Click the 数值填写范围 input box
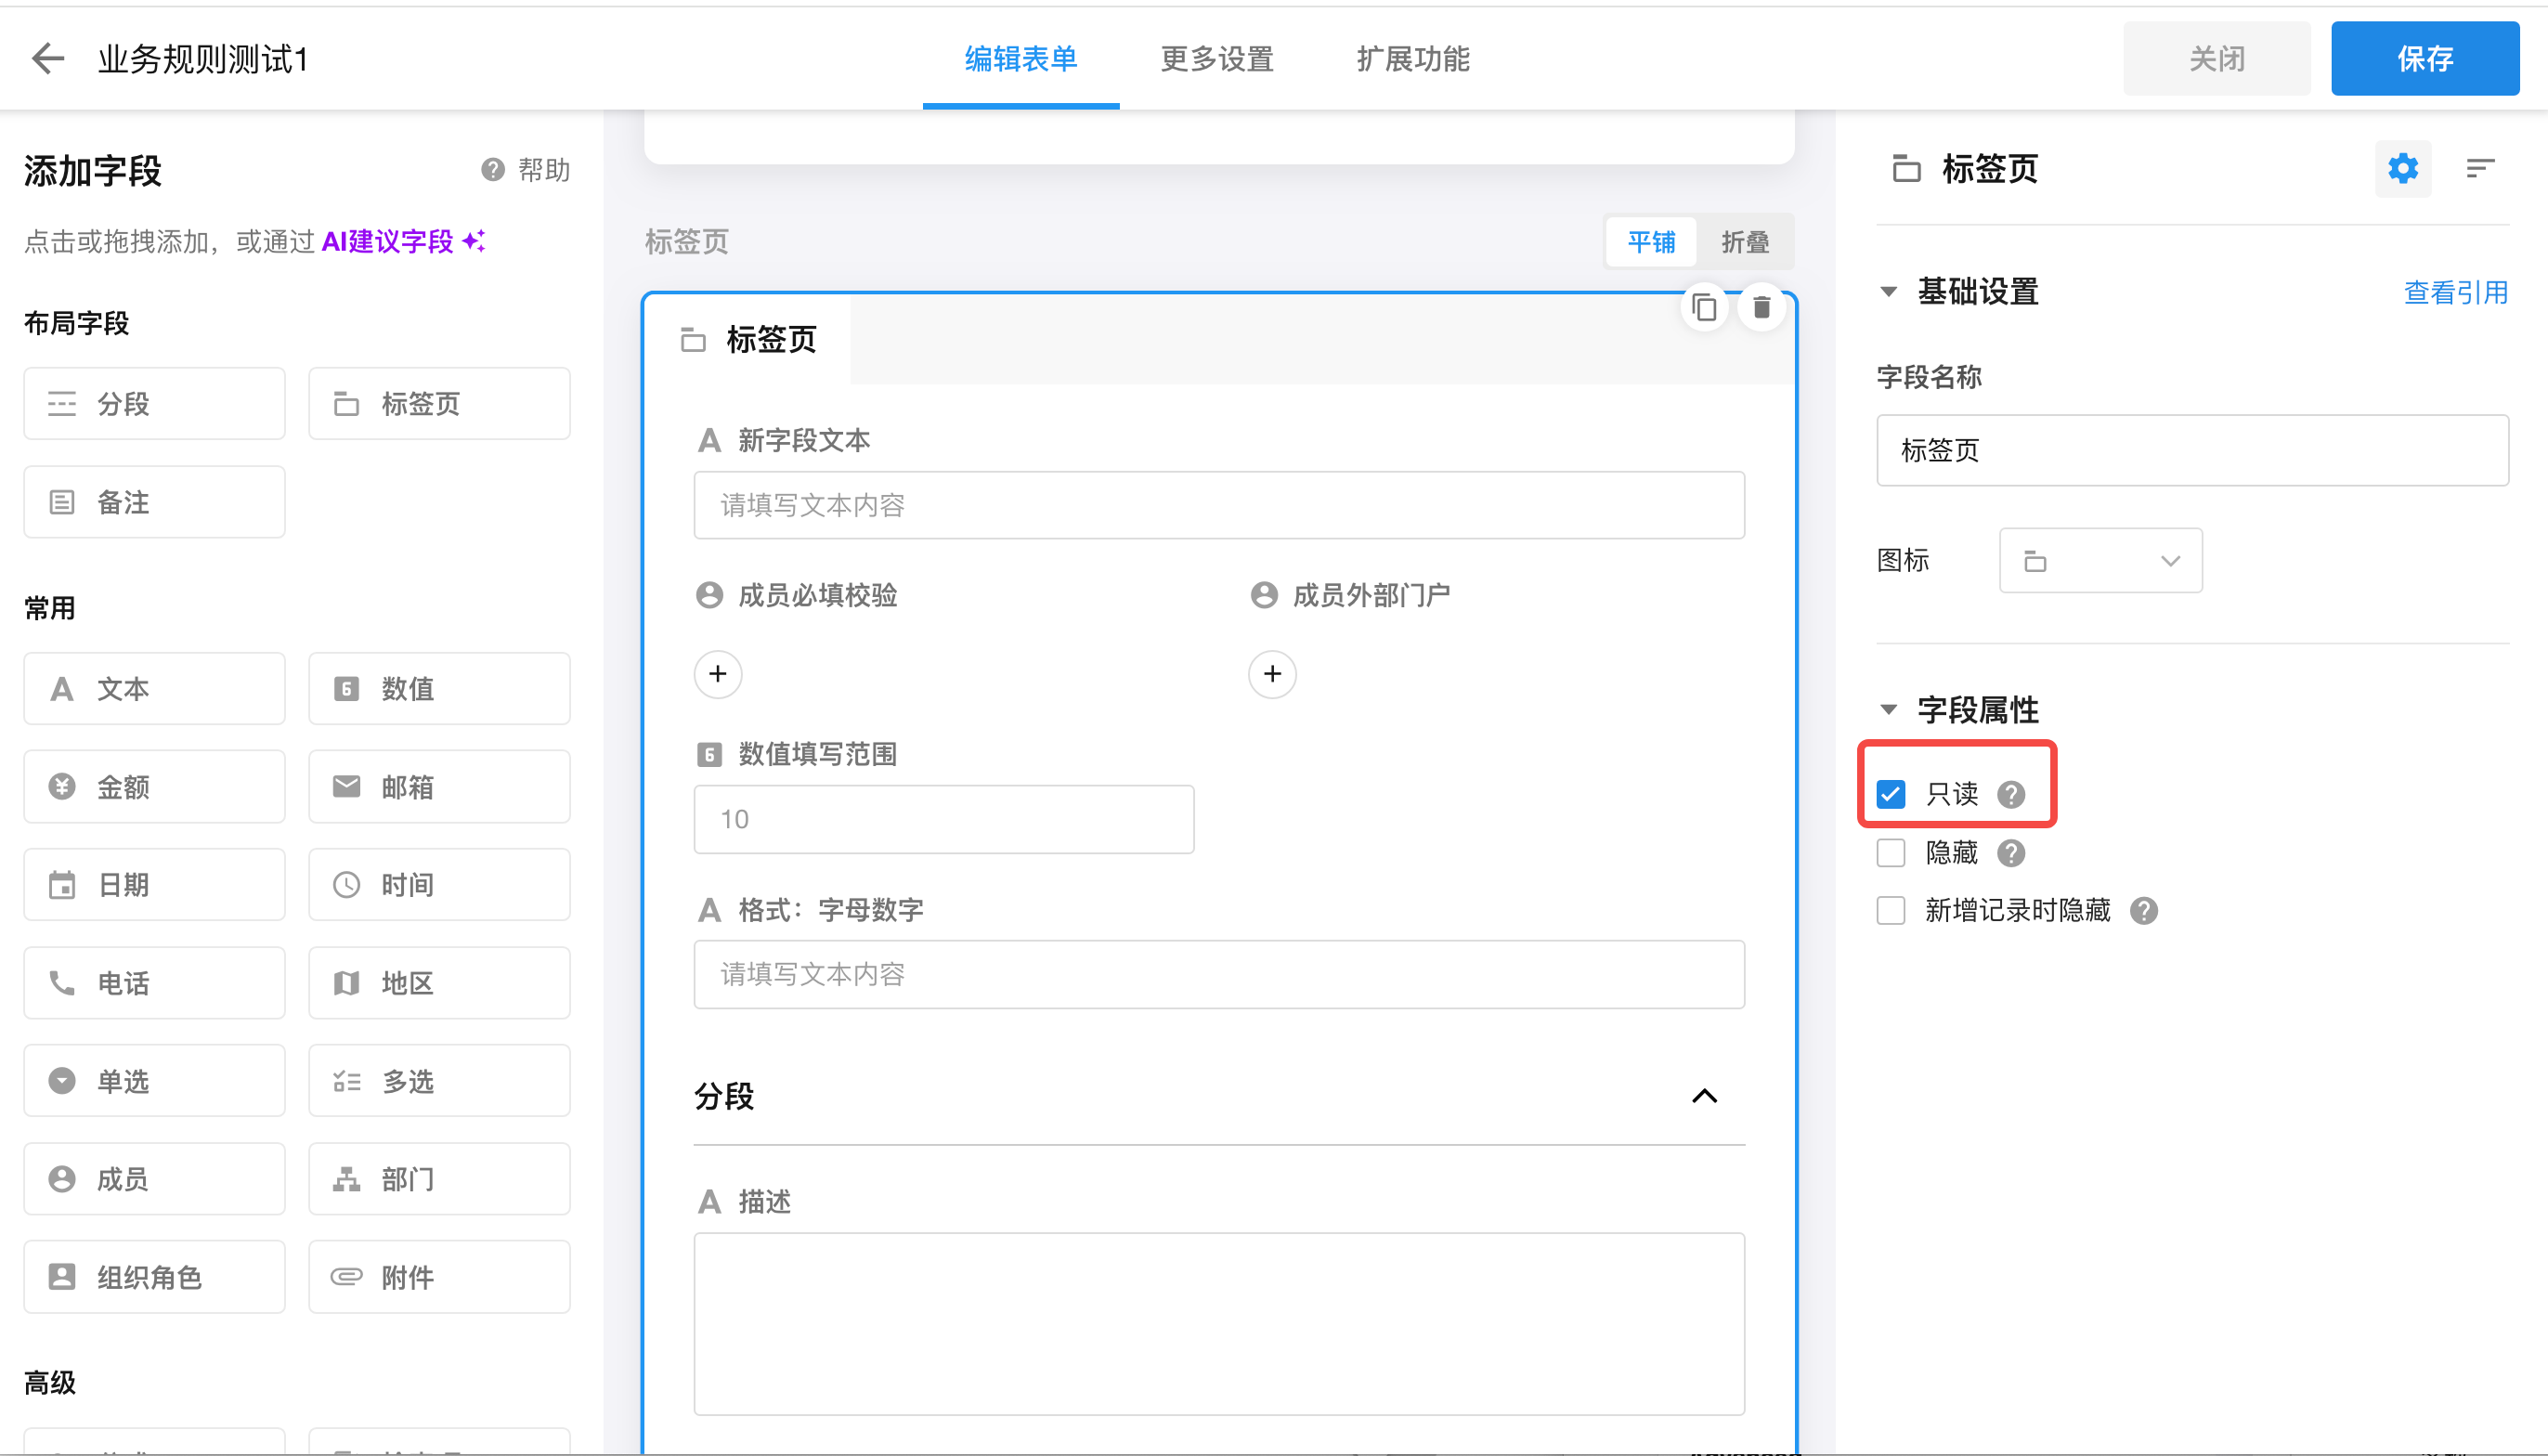 click(x=943, y=819)
